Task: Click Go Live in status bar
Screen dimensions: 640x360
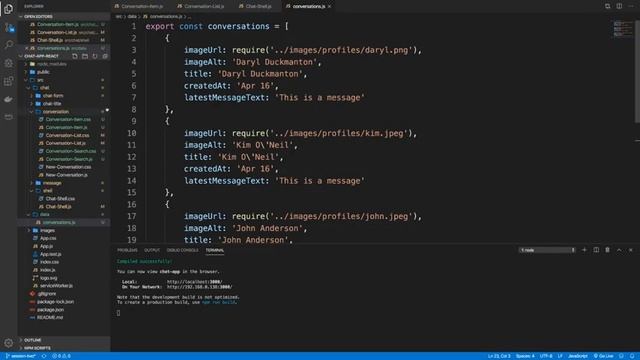Action: click(603, 356)
